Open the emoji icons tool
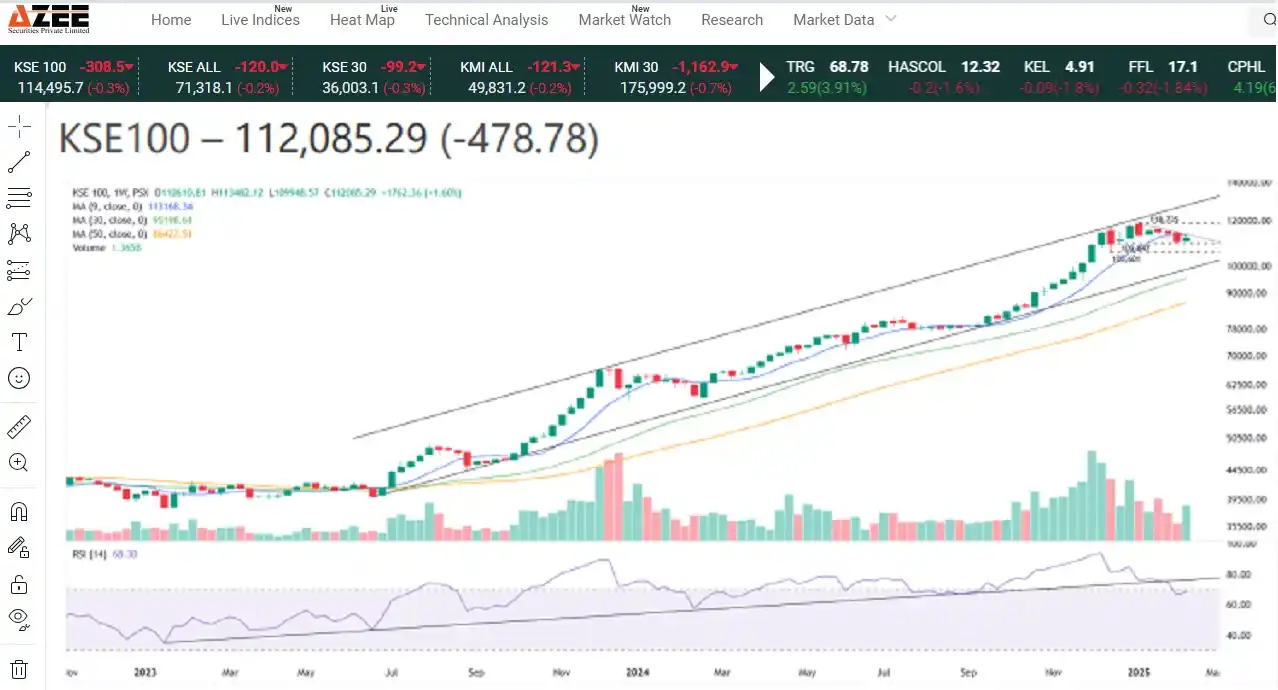This screenshot has height=690, width=1278. 19,378
